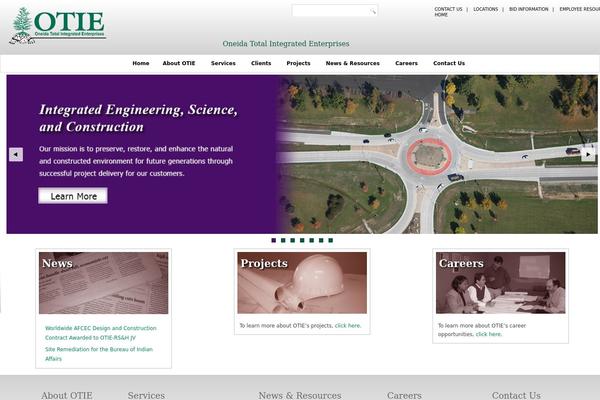Click footer Careers heading
The height and width of the screenshot is (400, 600).
[x=404, y=395]
